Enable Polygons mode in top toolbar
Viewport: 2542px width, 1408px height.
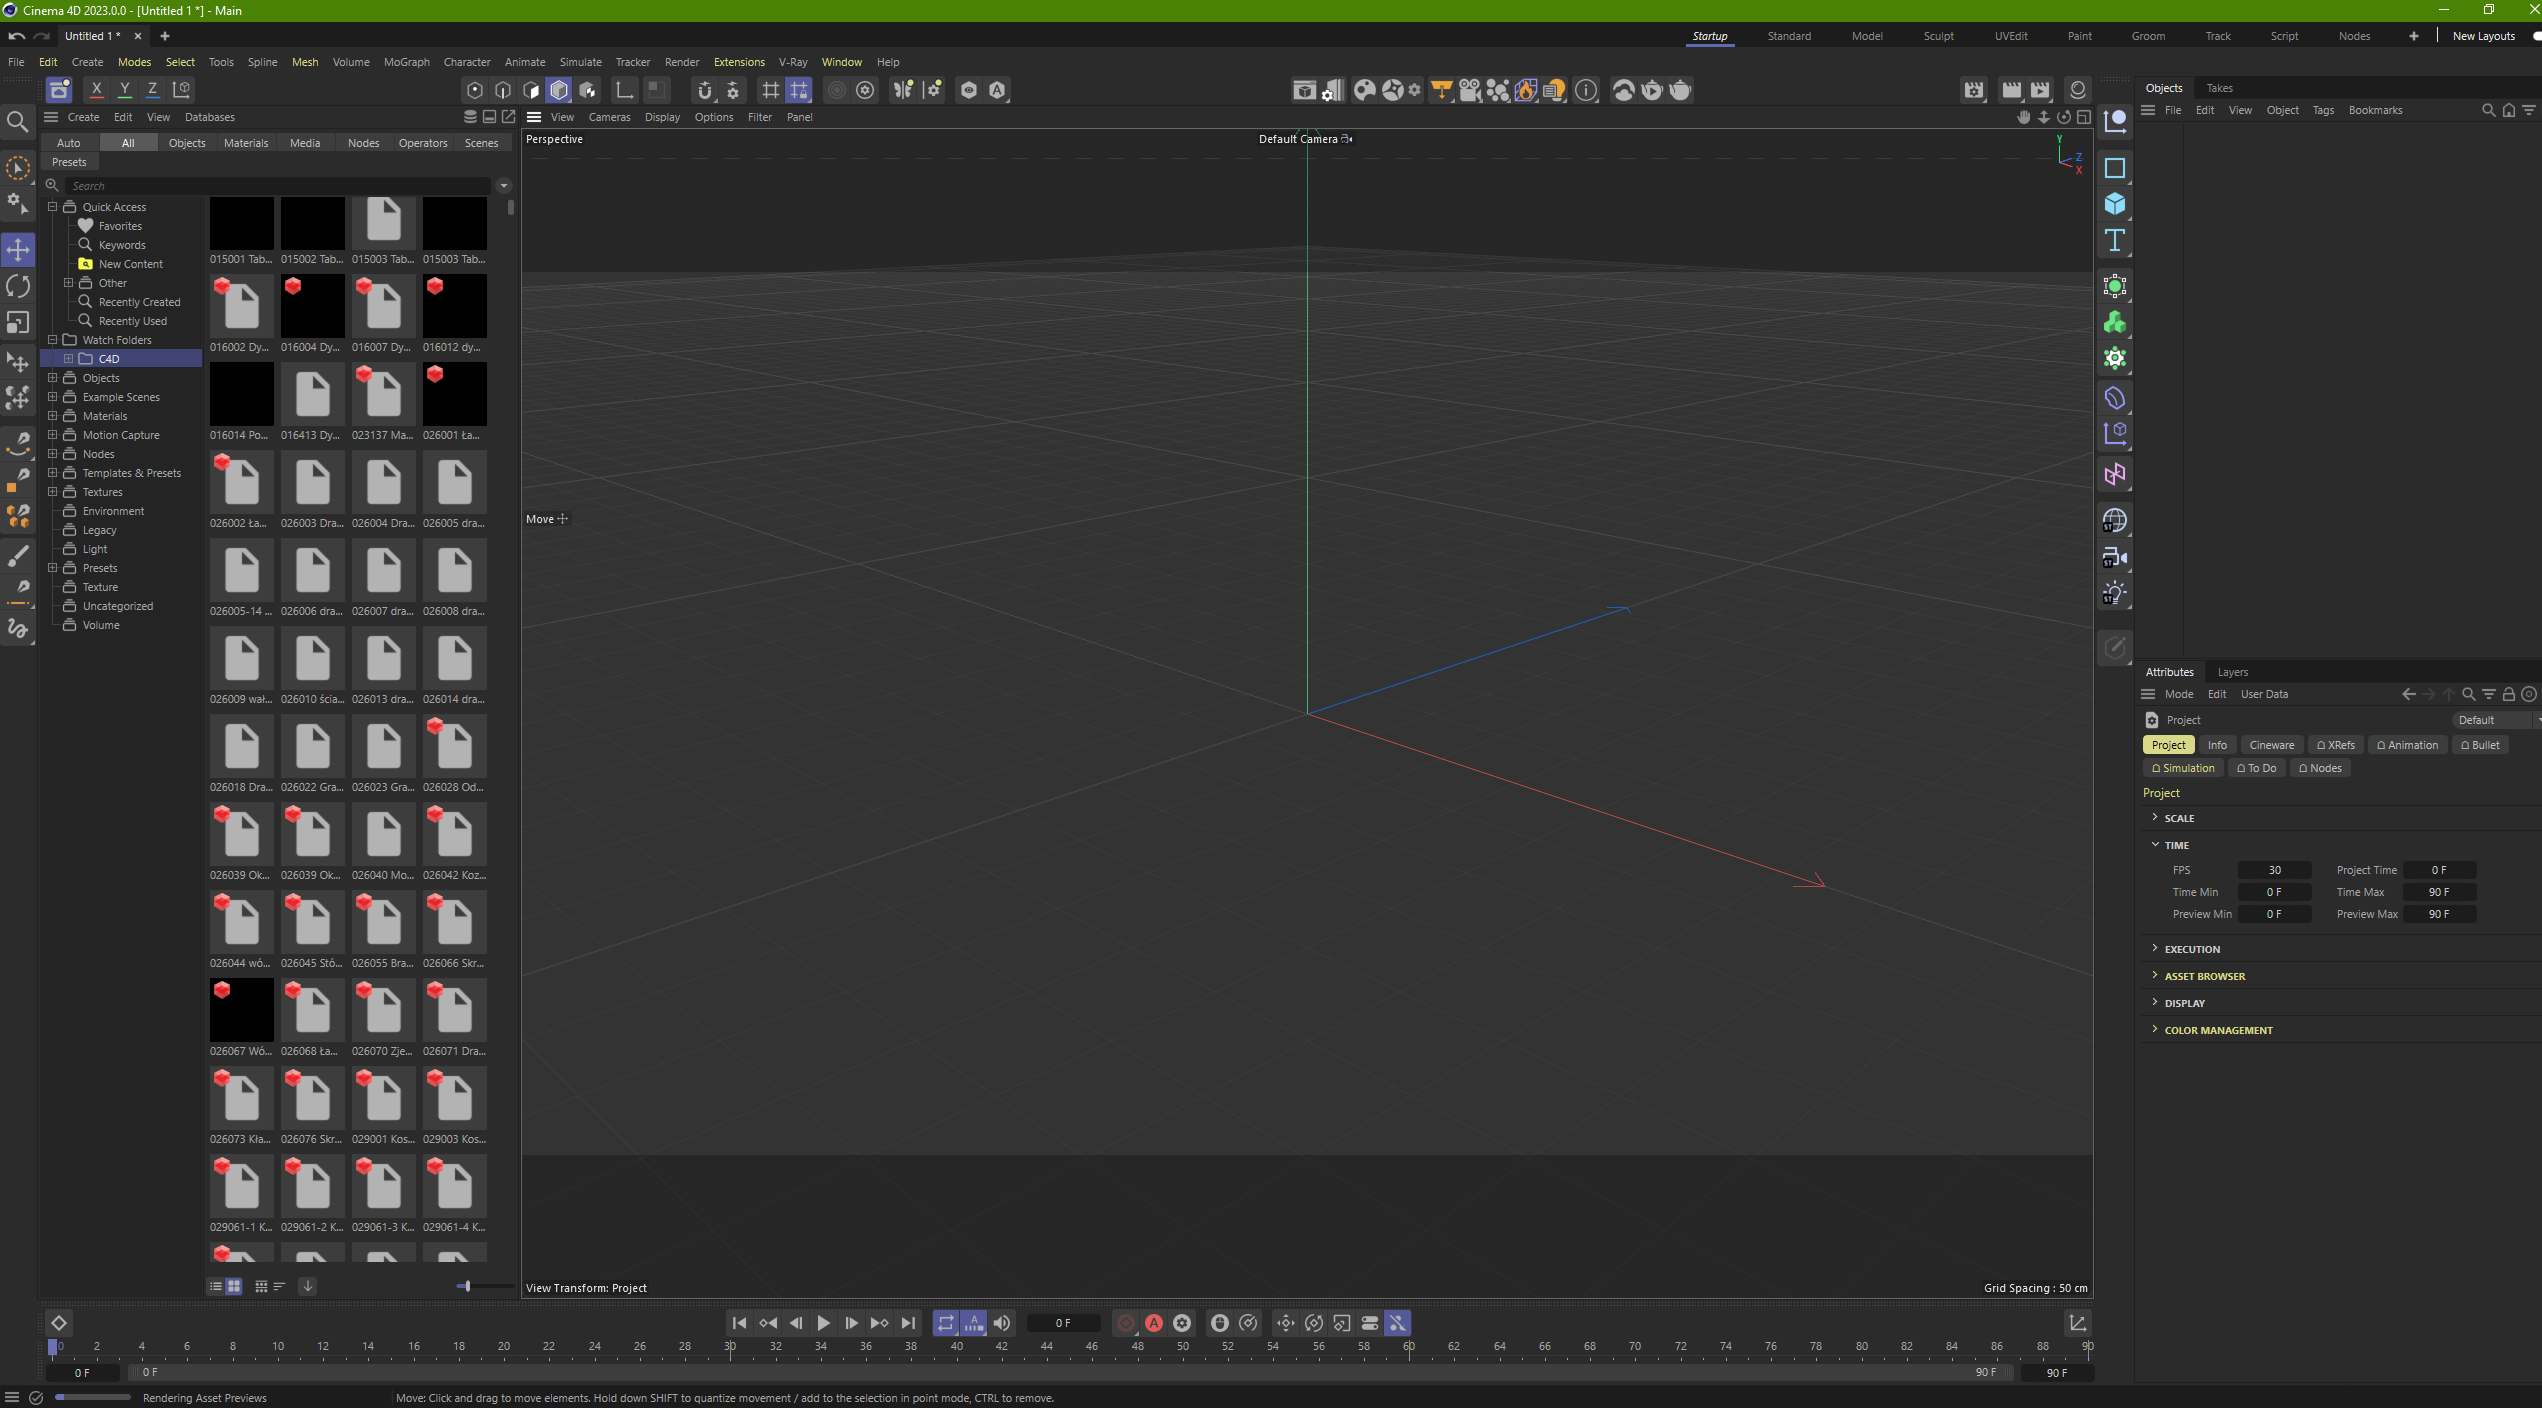531,90
